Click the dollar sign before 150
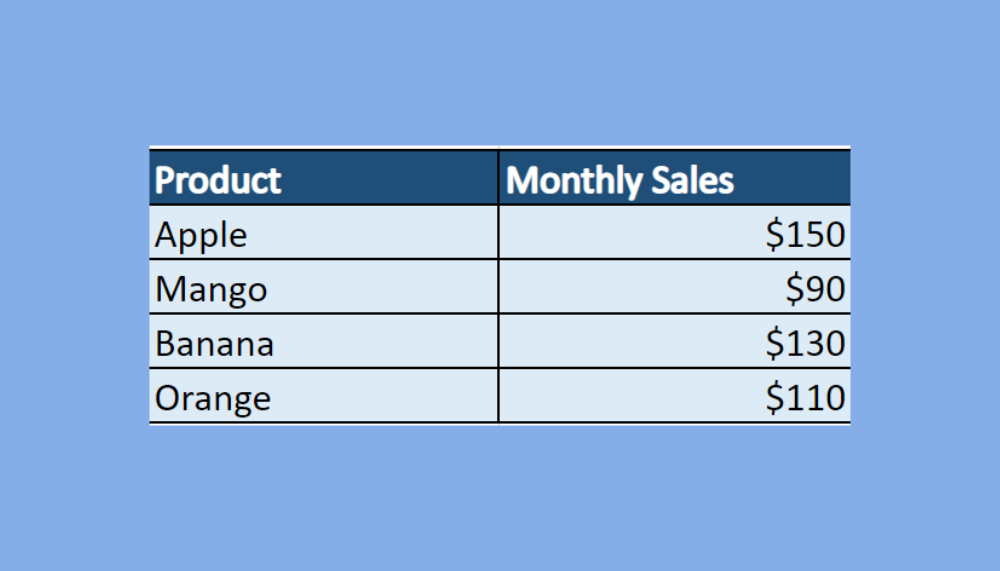Screen dimensions: 1000x571 click(x=775, y=235)
